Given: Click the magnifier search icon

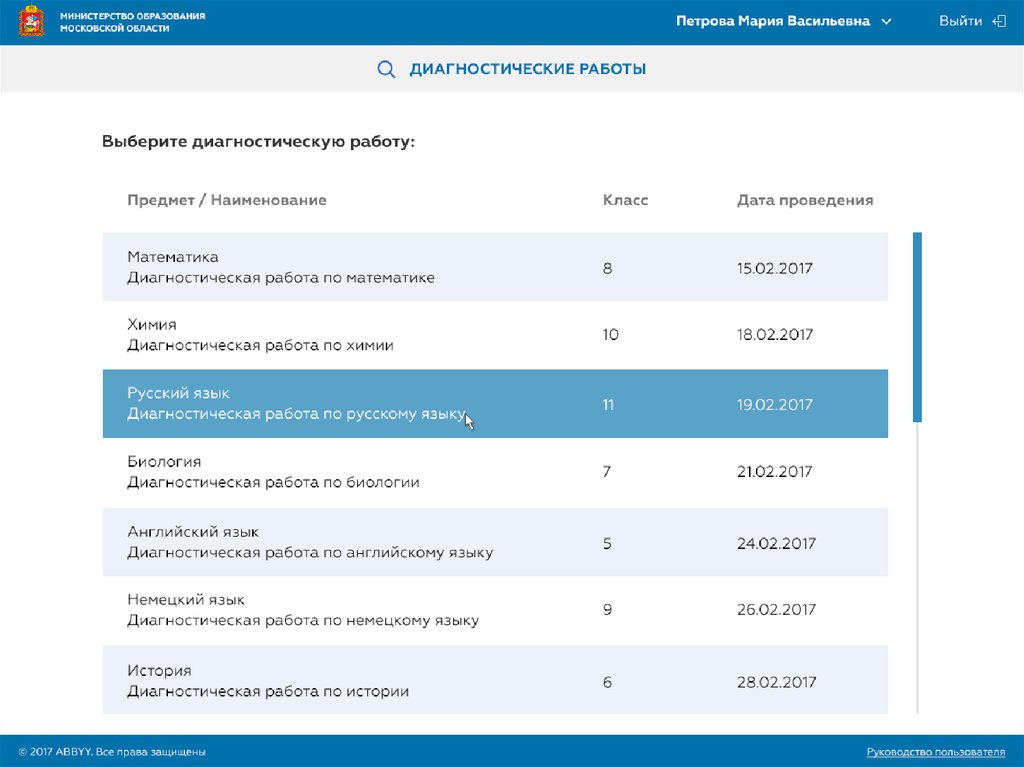Looking at the screenshot, I should 386,69.
